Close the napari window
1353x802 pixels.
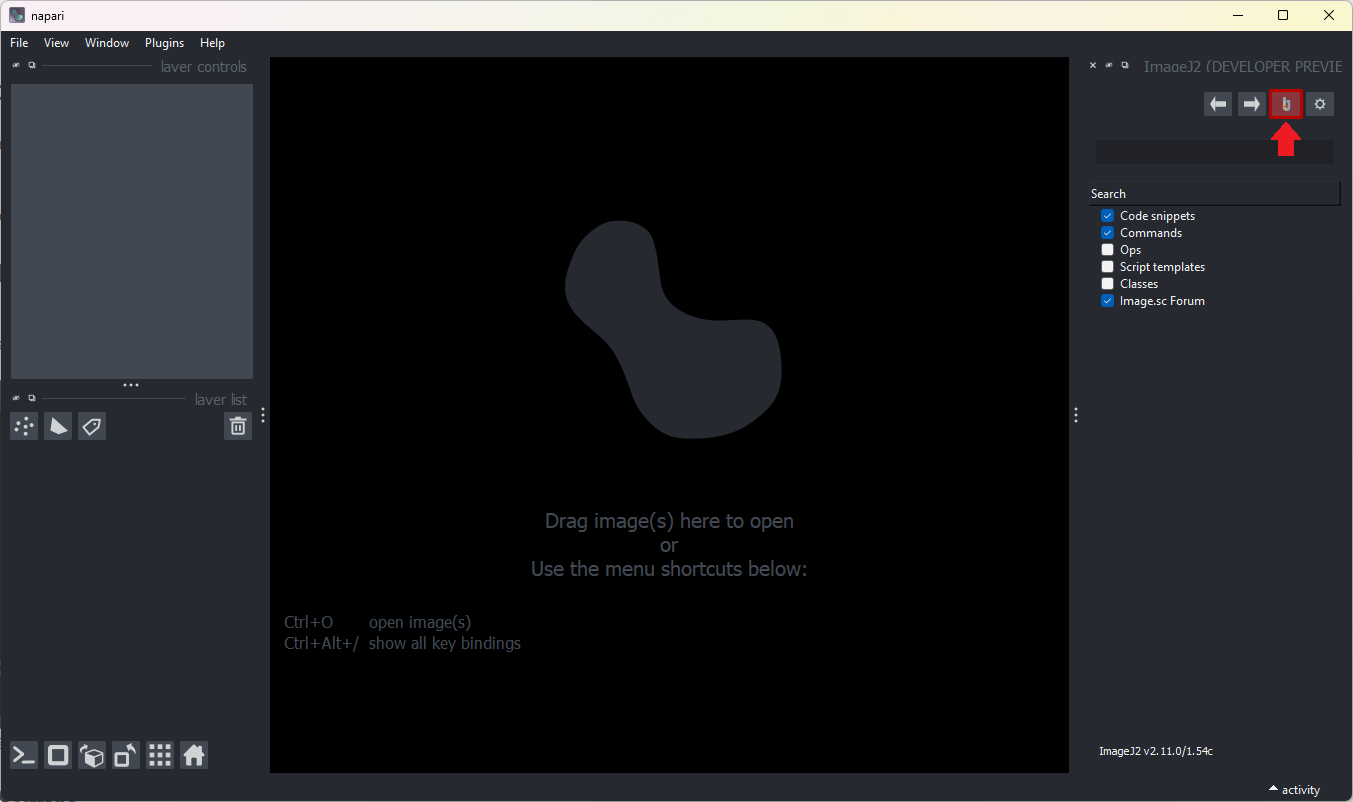pos(1329,15)
